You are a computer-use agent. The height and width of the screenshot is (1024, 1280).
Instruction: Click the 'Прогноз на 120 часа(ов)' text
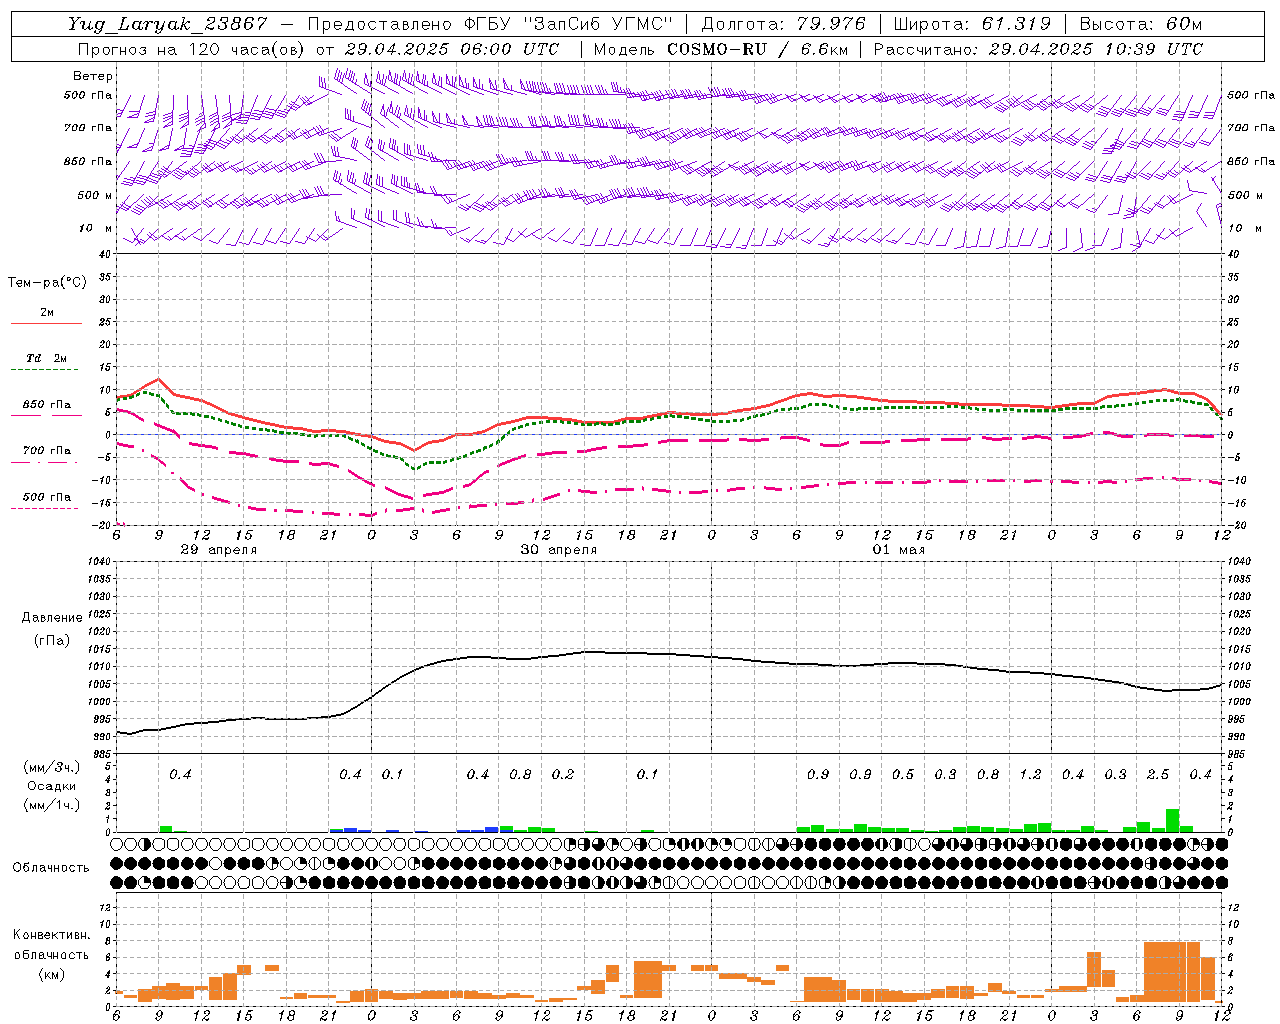(x=192, y=49)
